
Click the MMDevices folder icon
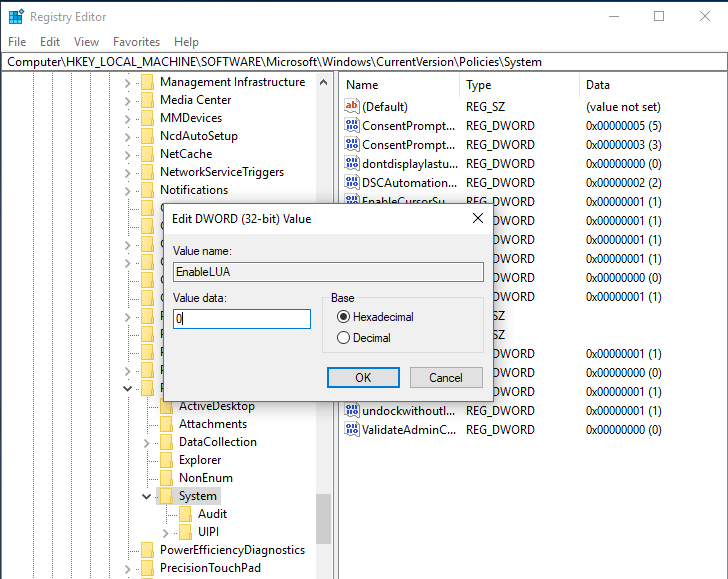pos(148,118)
